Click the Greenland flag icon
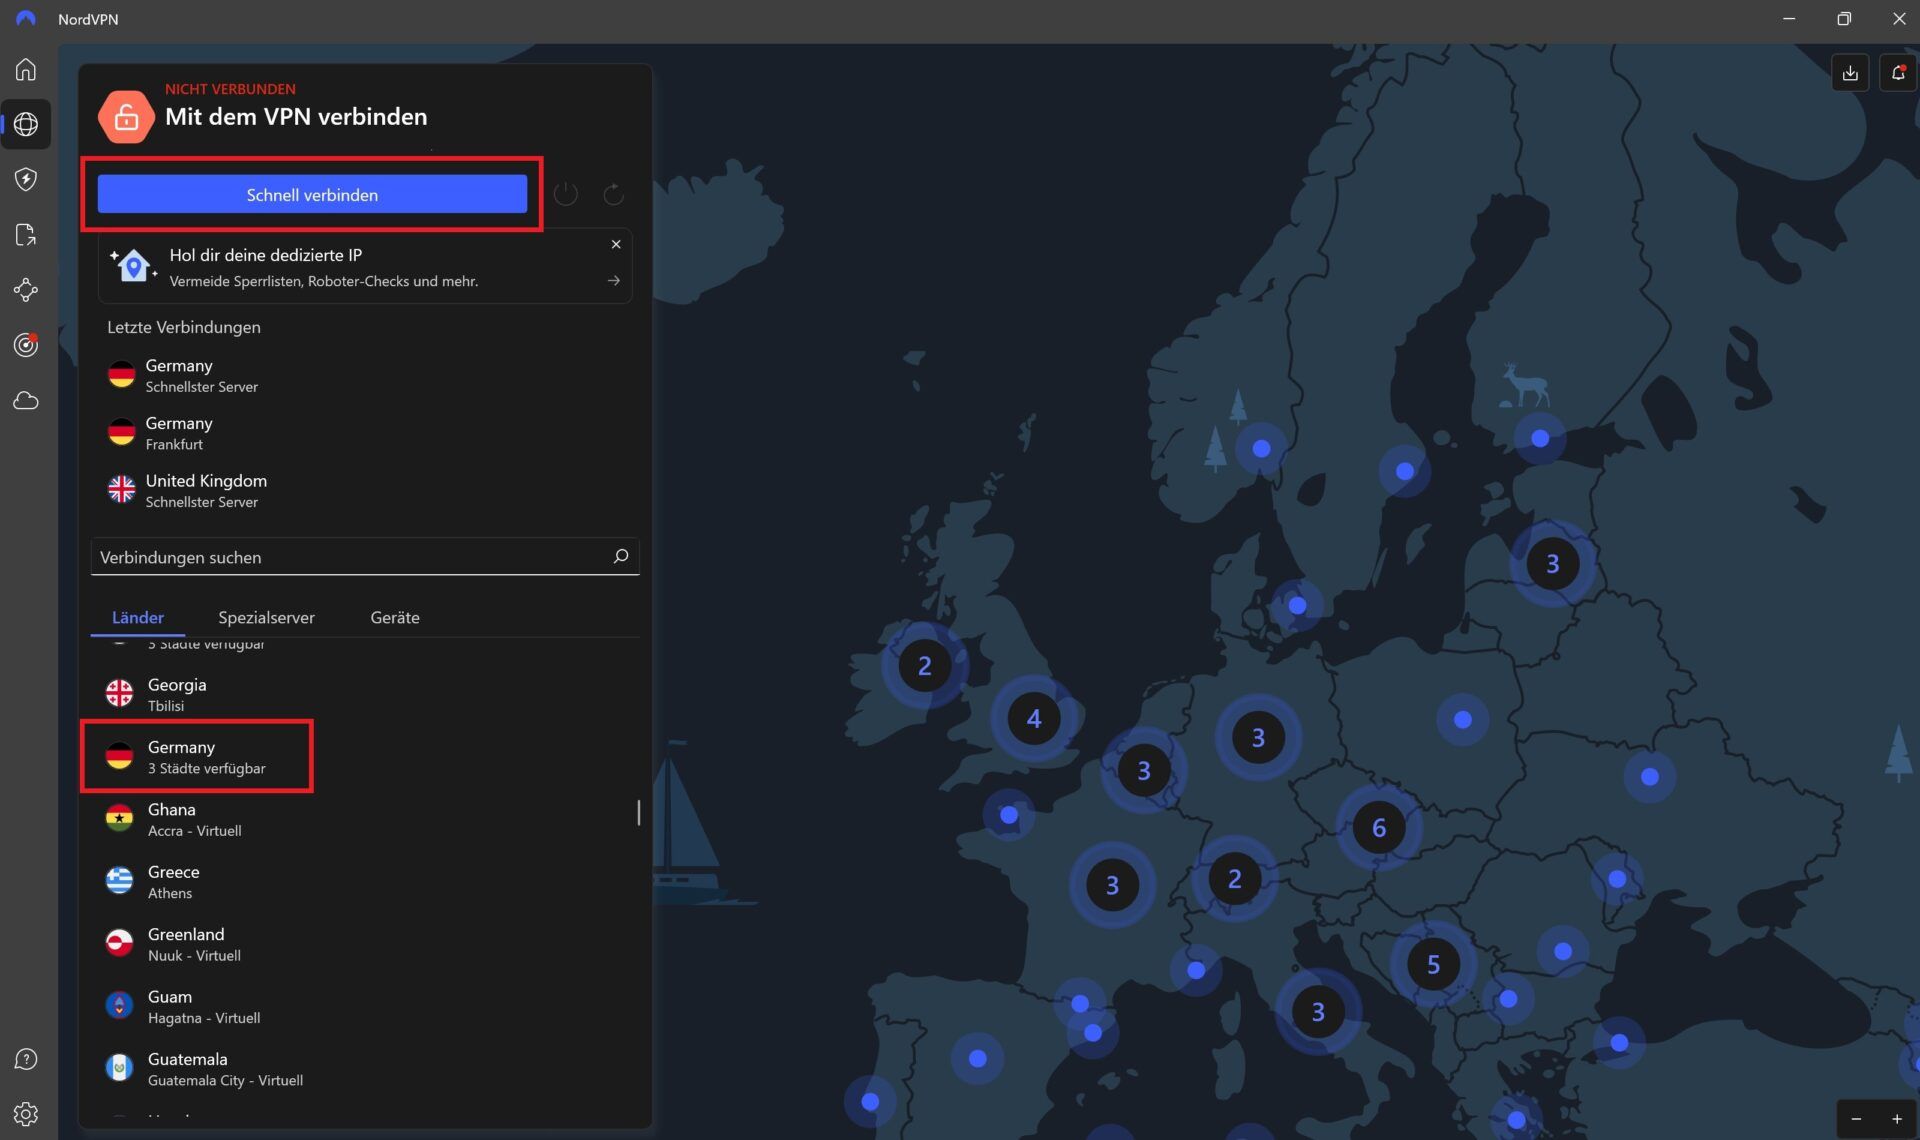1920x1140 pixels. 120,943
